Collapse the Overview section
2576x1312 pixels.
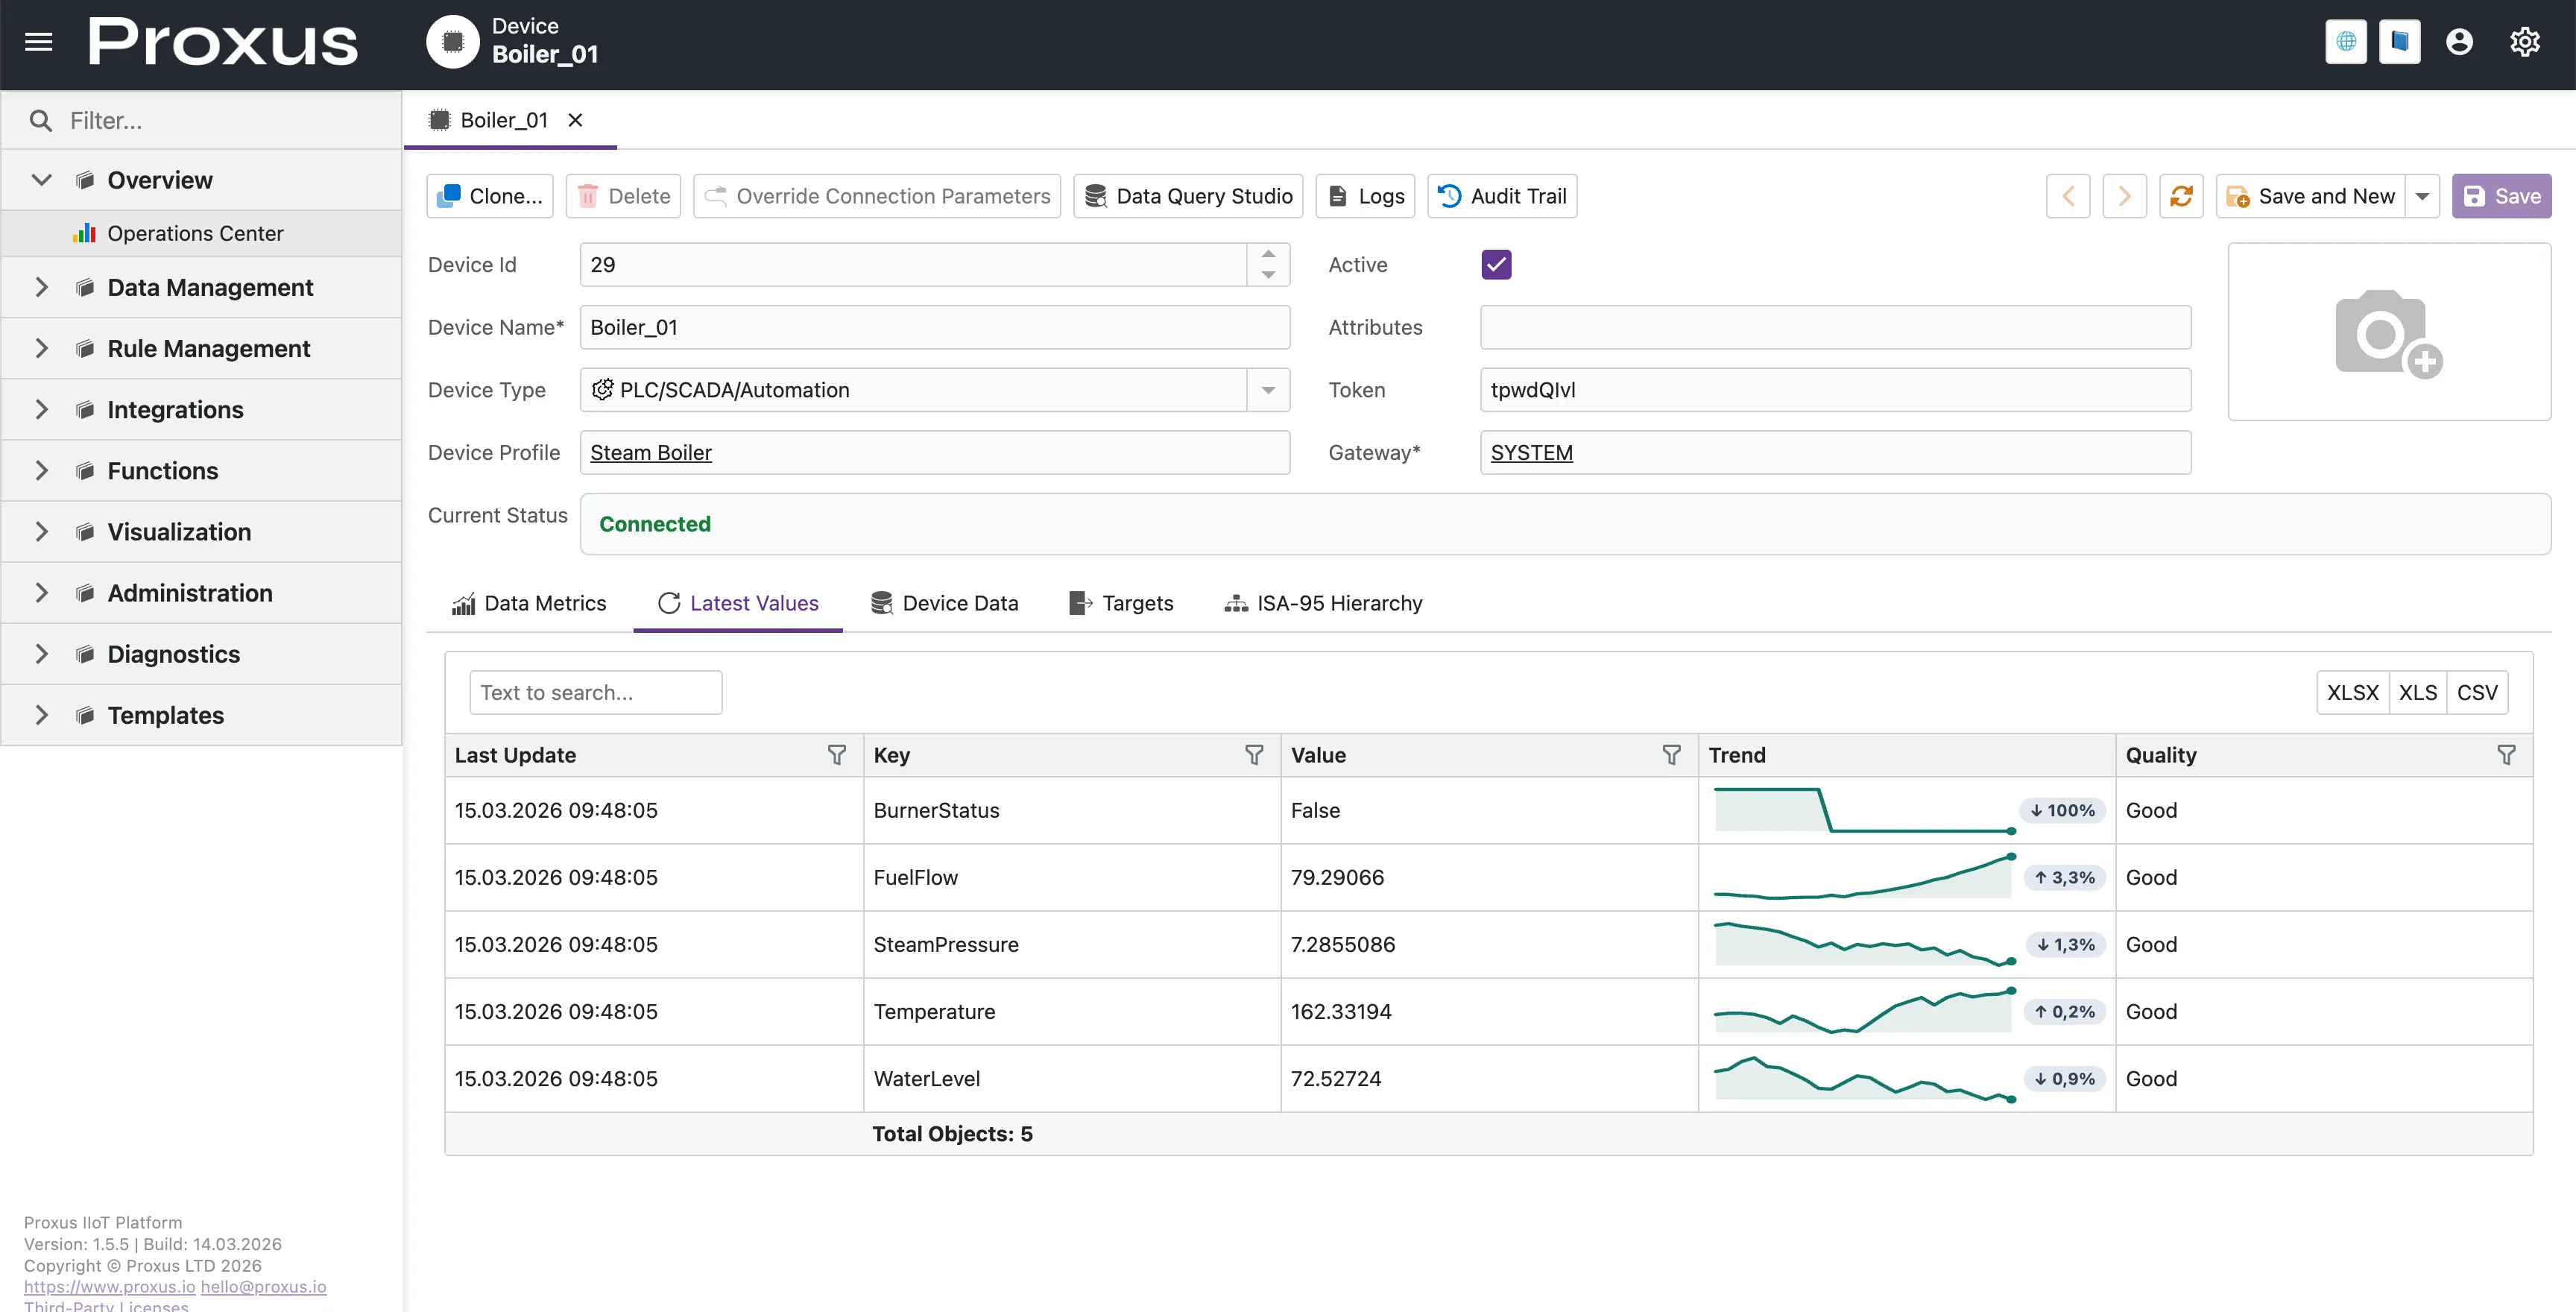point(41,180)
